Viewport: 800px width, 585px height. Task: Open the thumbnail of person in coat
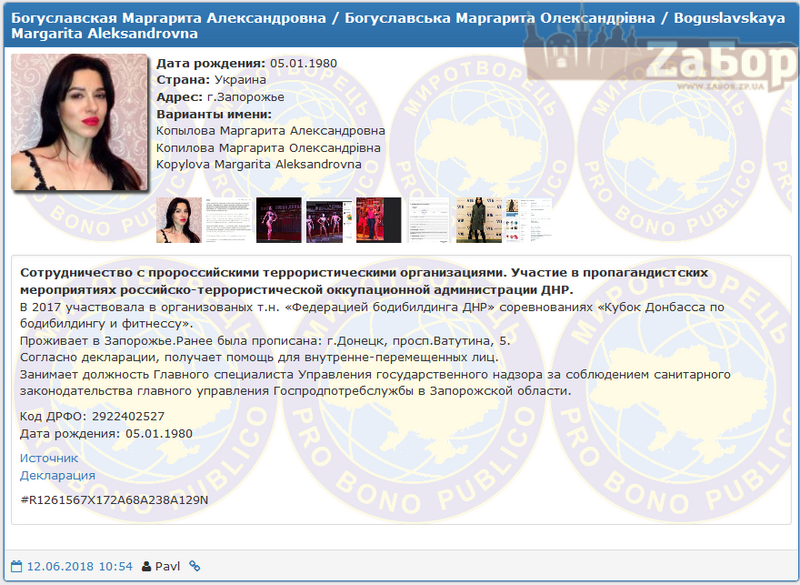478,220
